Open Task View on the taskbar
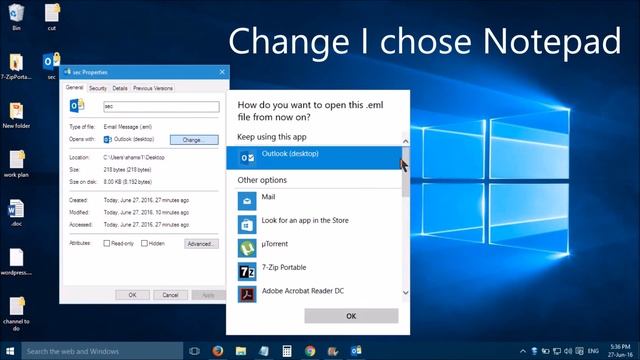 194,351
